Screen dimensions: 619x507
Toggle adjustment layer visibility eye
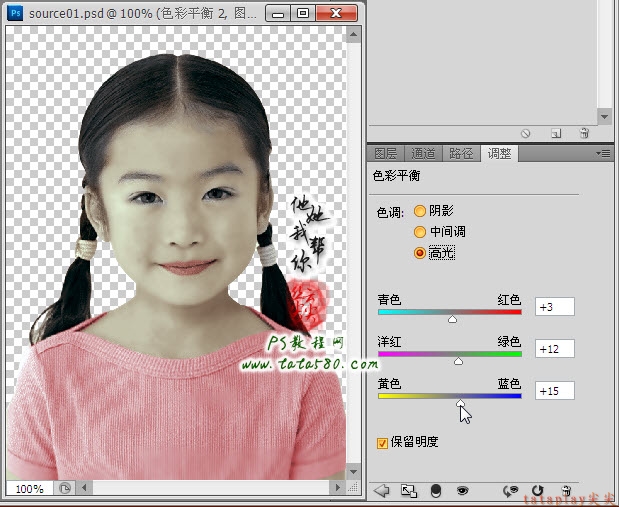462,491
